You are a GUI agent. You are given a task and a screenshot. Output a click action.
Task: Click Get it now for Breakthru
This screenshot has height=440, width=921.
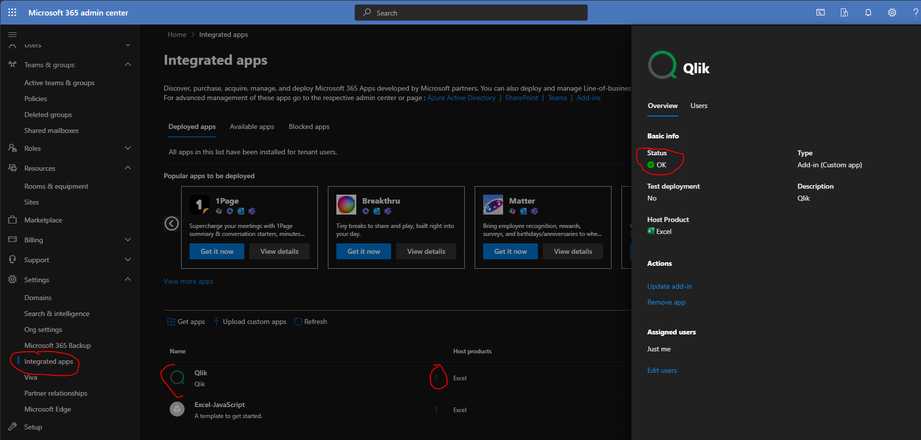tap(364, 251)
